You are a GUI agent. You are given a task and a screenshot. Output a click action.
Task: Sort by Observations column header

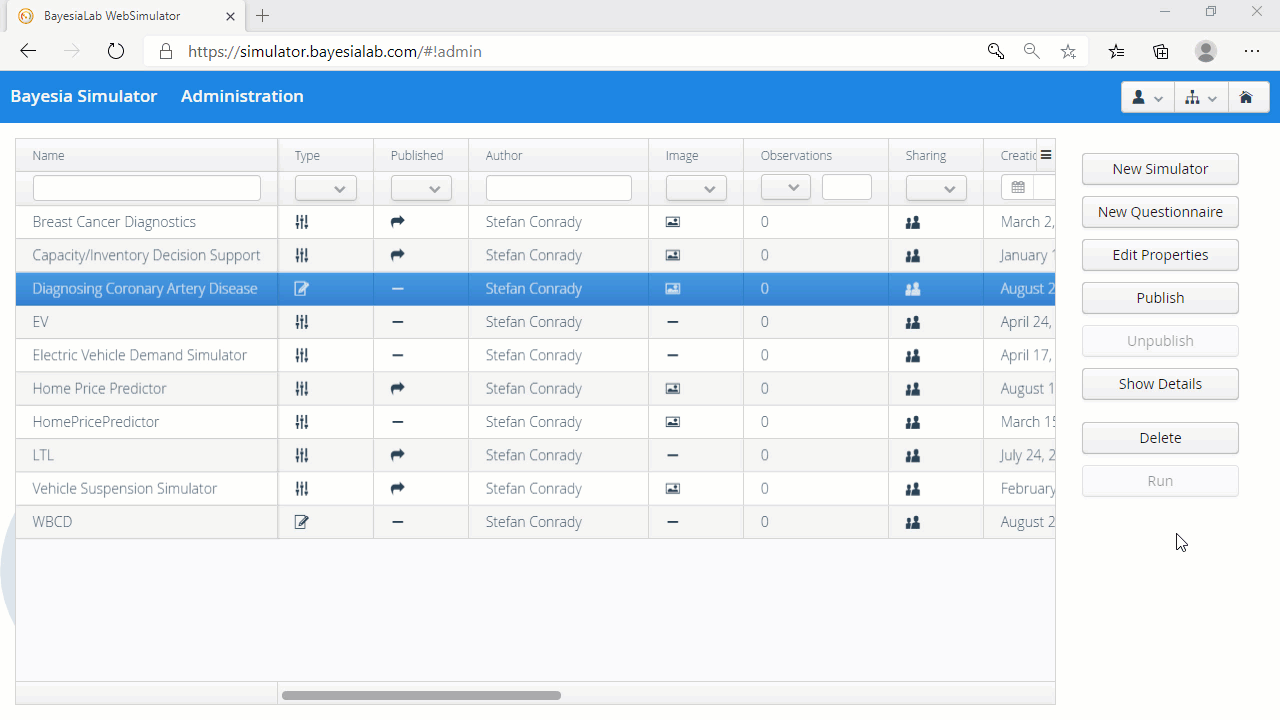pos(816,155)
